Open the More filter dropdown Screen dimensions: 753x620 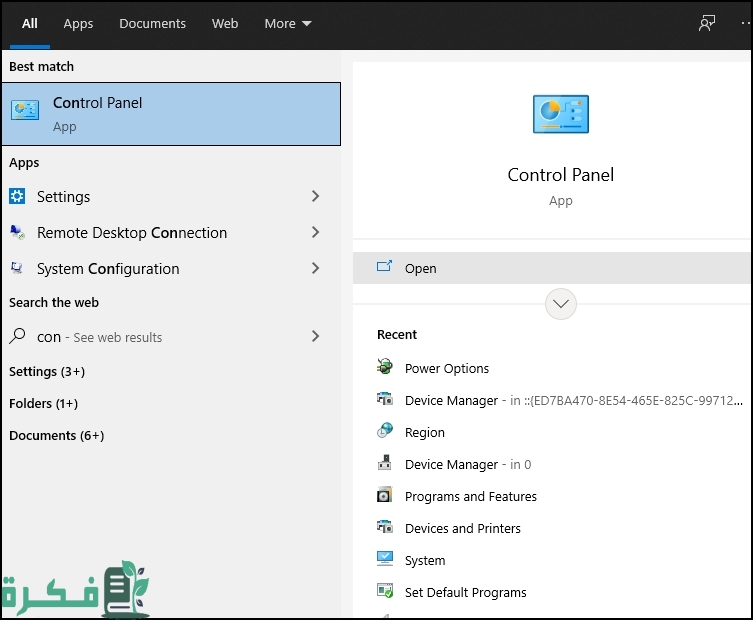pos(288,23)
